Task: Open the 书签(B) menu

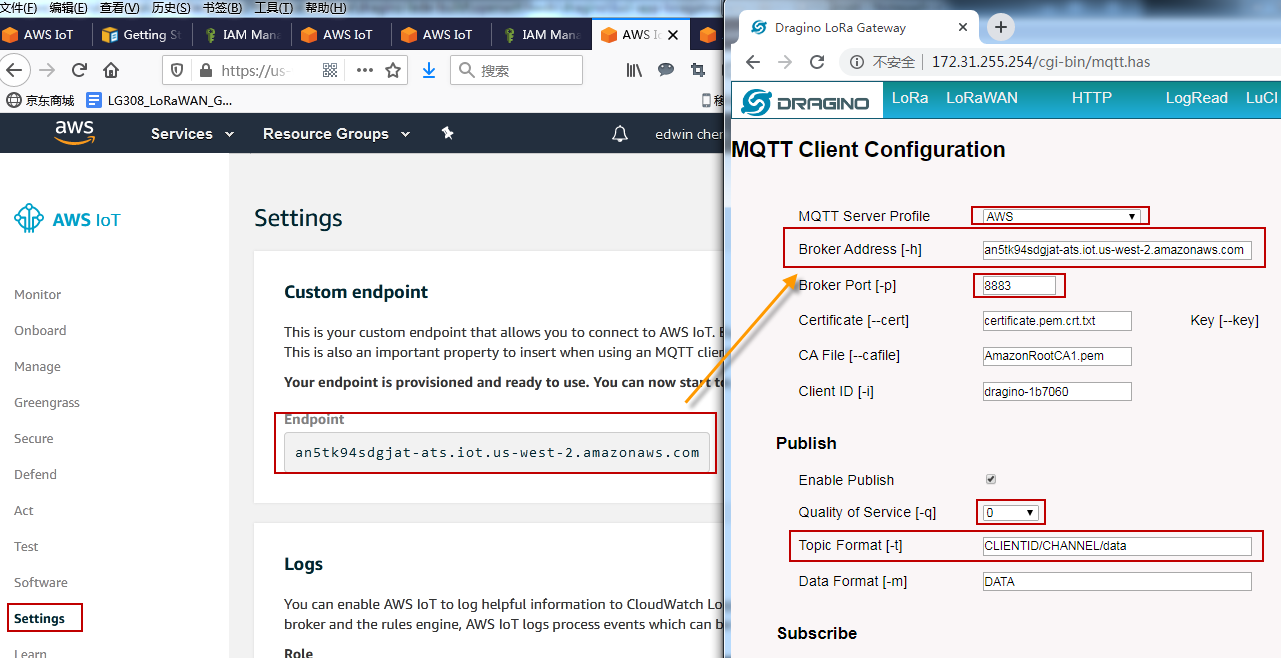Action: pos(222,8)
